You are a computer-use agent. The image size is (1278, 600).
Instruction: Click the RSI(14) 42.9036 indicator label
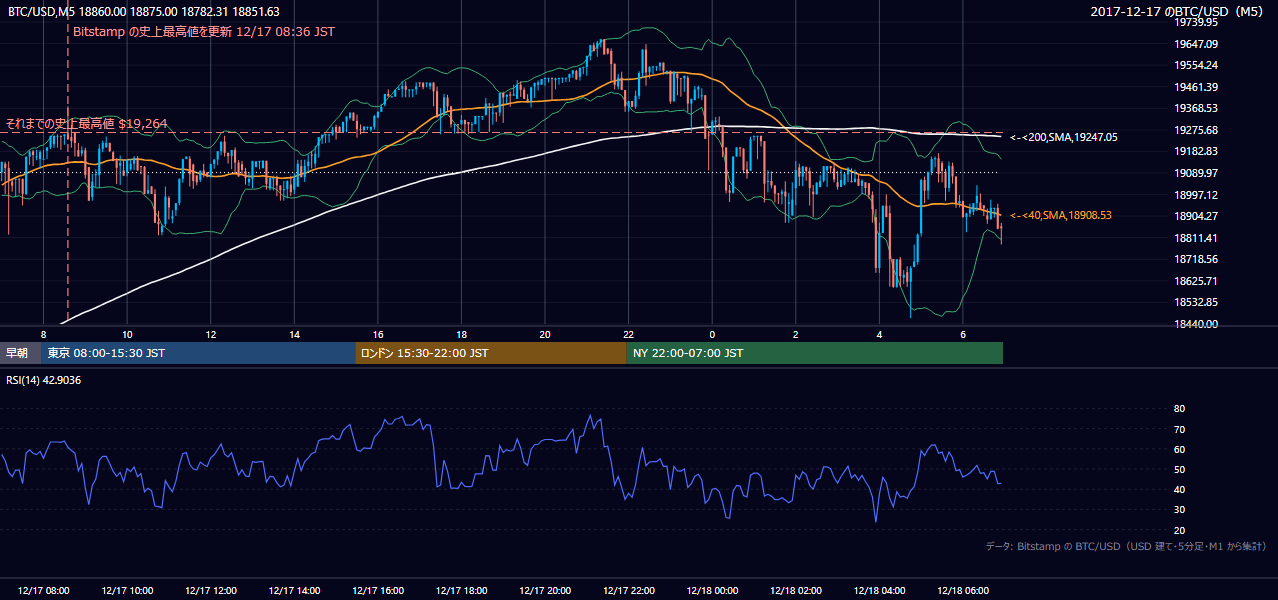(44, 380)
